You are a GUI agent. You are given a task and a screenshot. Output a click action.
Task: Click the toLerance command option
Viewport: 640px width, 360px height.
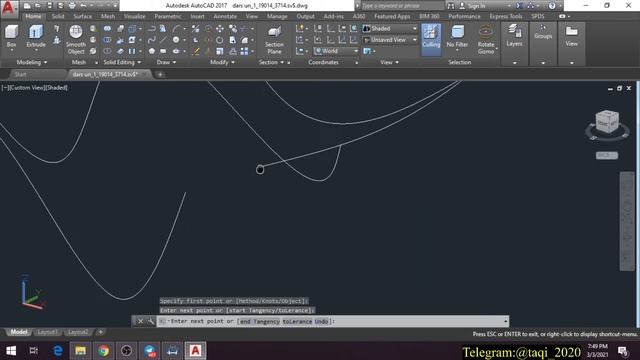(297, 321)
